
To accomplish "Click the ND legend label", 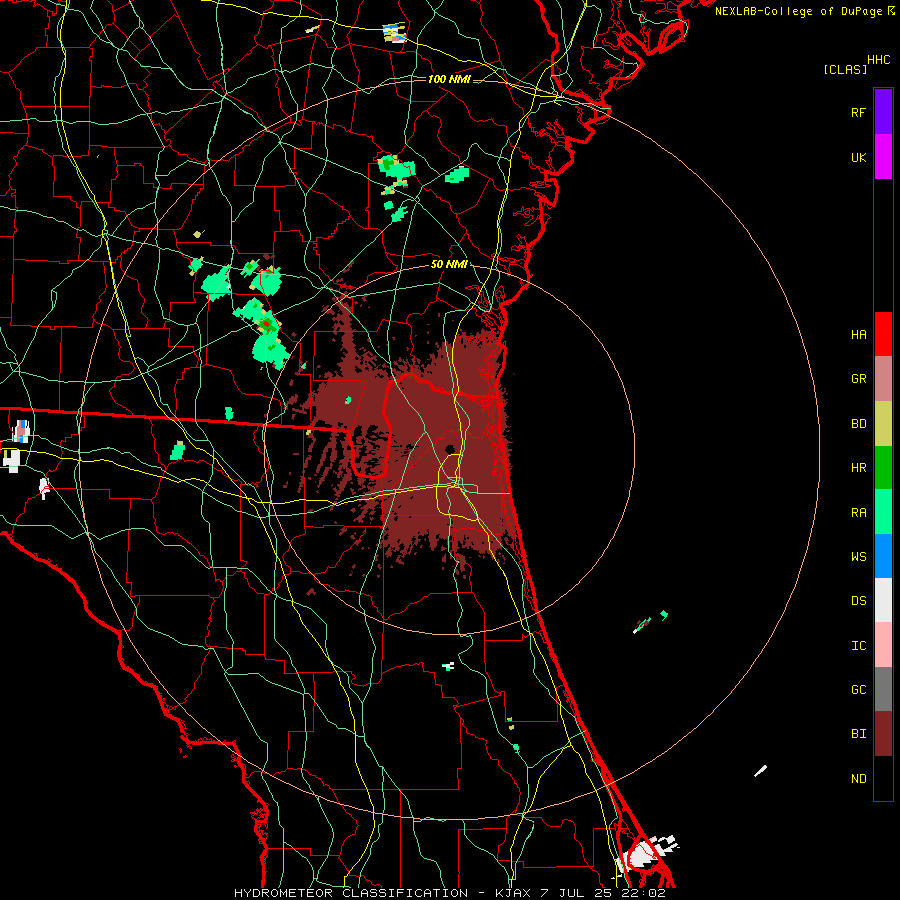I will pos(858,779).
